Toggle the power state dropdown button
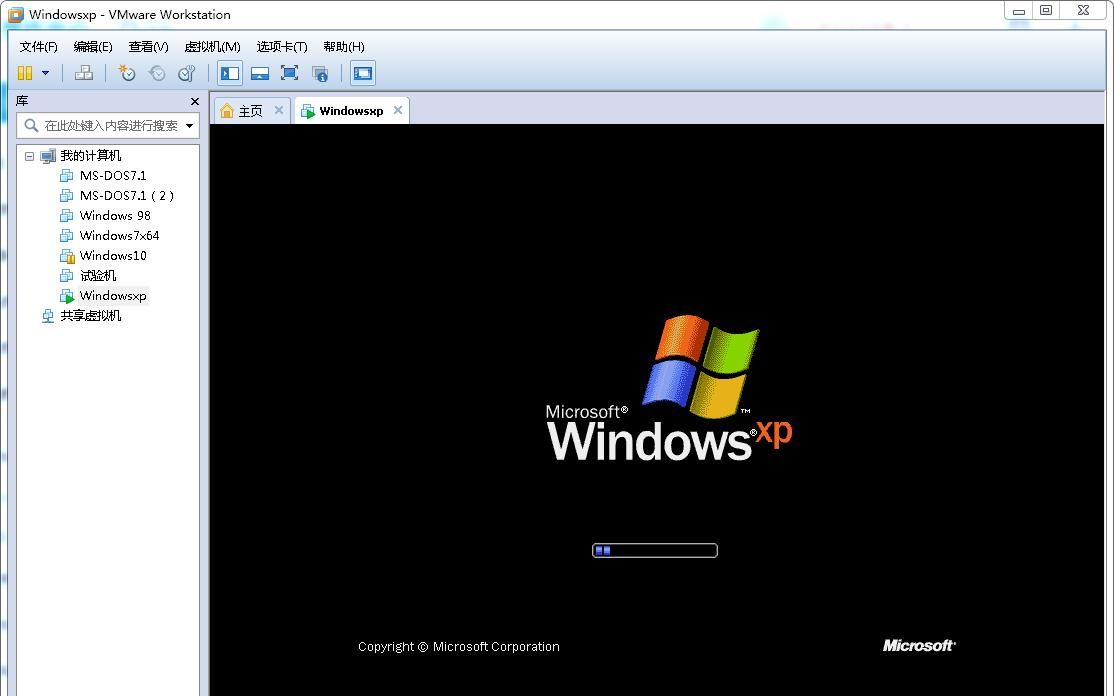The image size is (1114, 696). pyautogui.click(x=23, y=73)
